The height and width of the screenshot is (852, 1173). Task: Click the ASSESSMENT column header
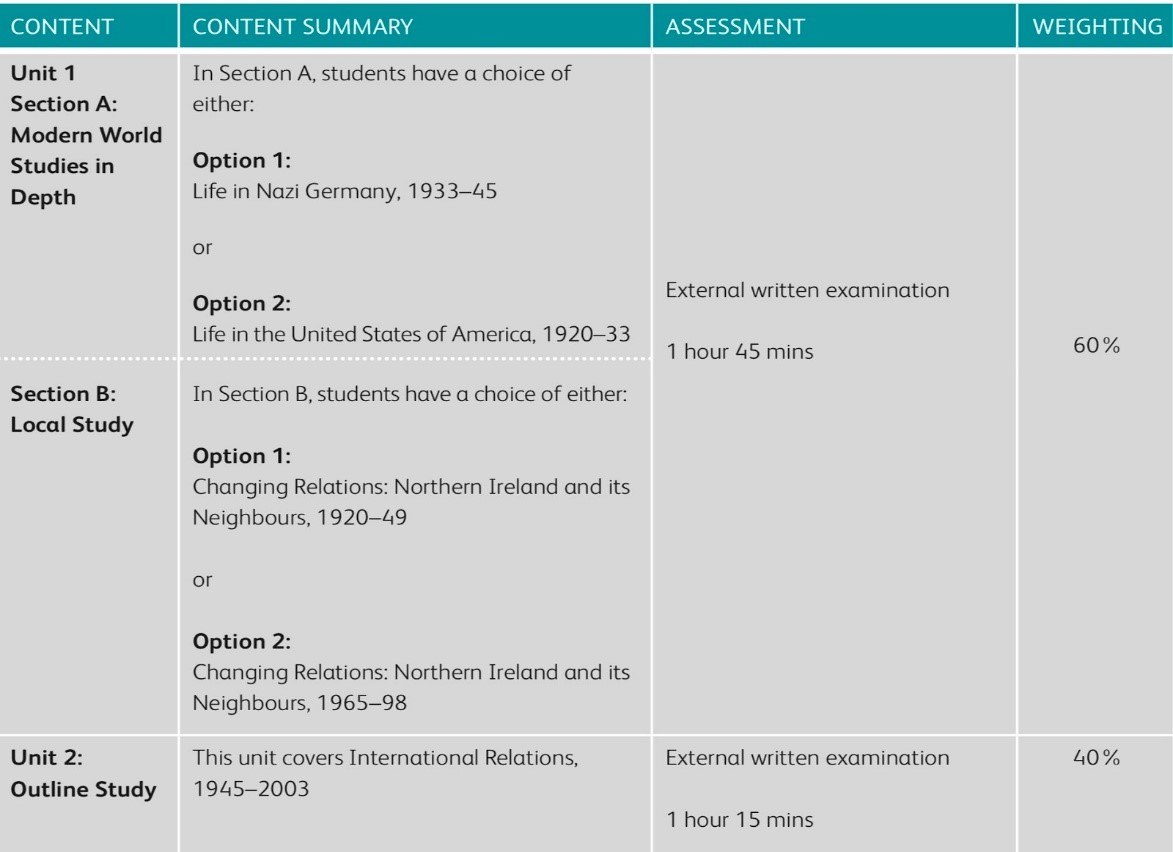[x=734, y=27]
